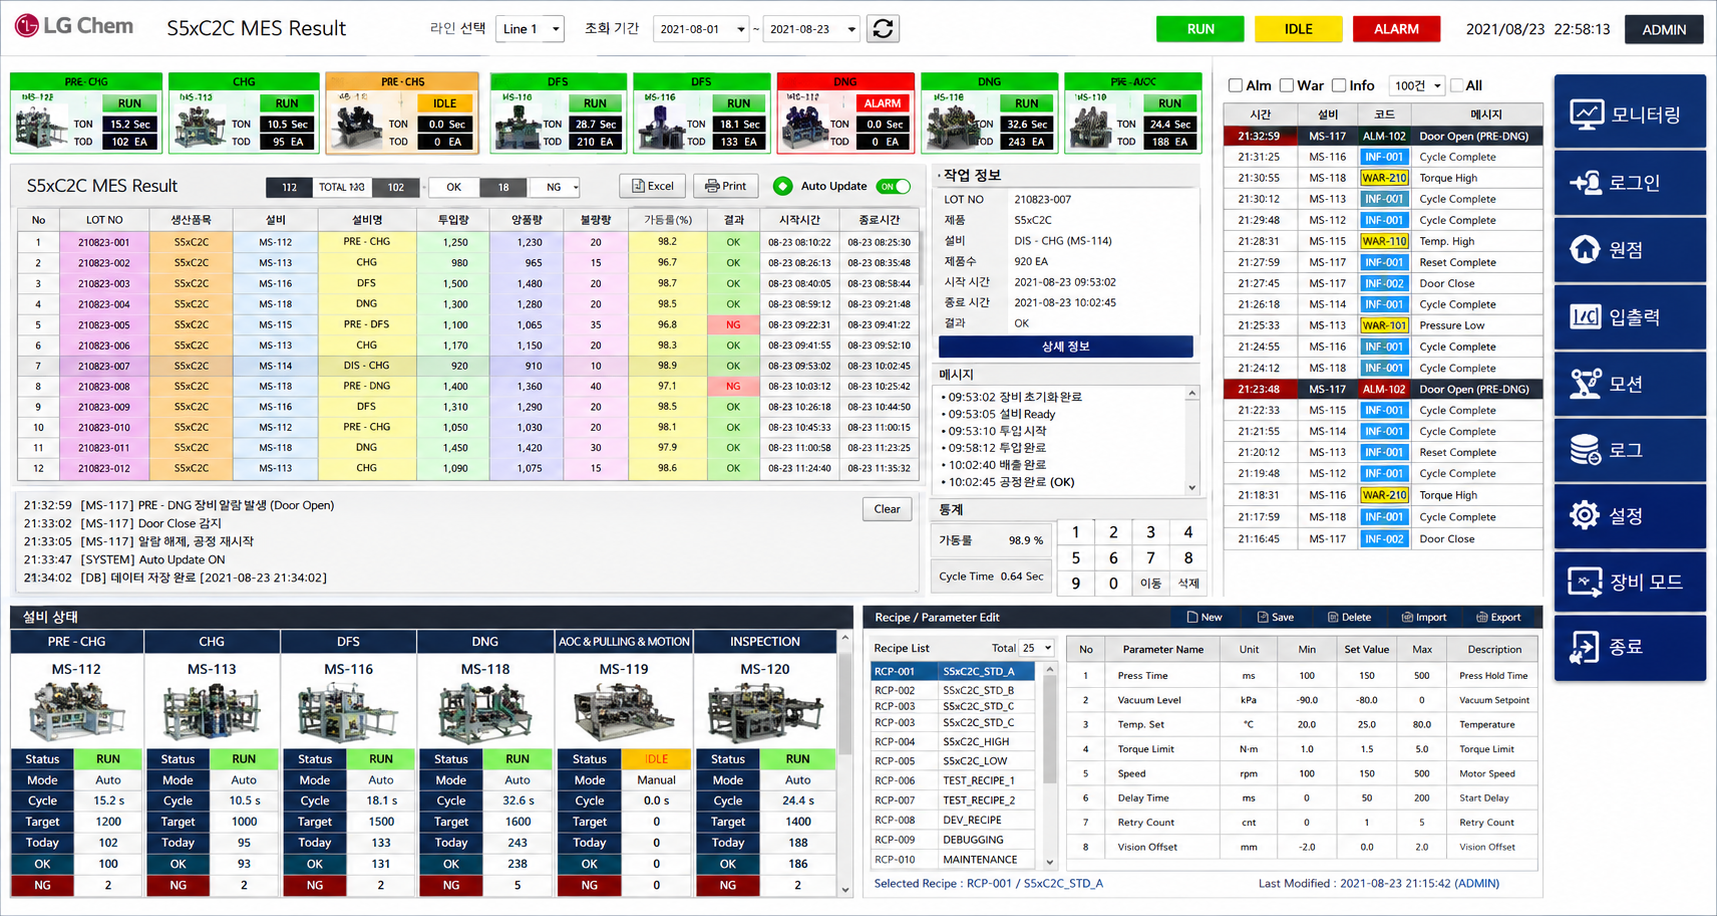This screenshot has width=1717, height=916.
Task: Import a recipe file
Action: coord(1424,617)
